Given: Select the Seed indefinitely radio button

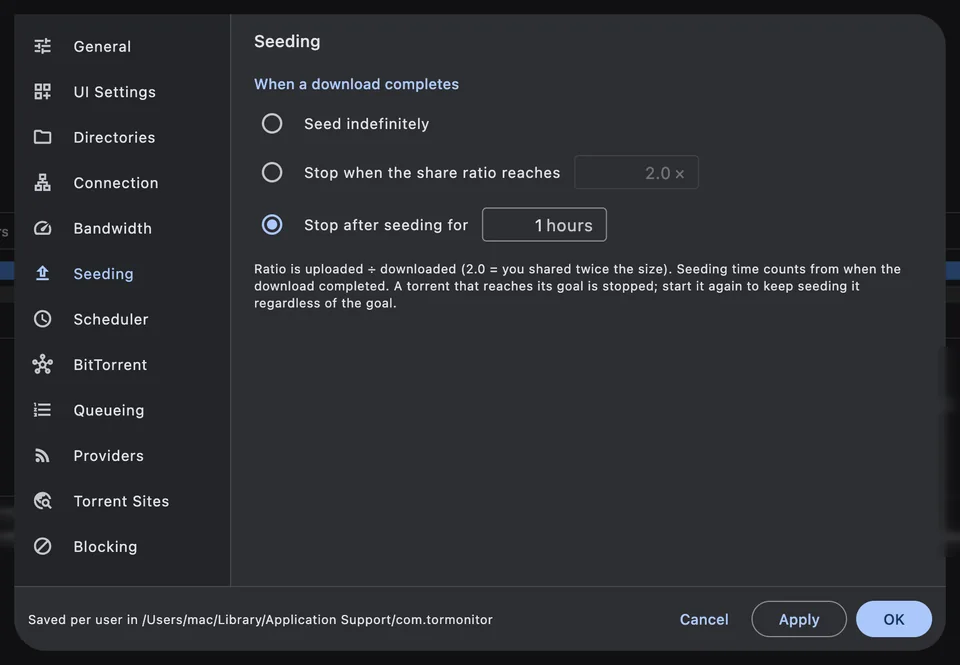Looking at the screenshot, I should (x=272, y=124).
